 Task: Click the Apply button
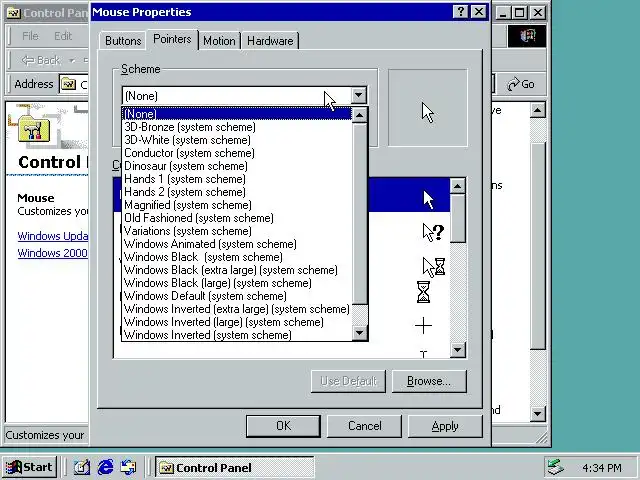pyautogui.click(x=445, y=426)
